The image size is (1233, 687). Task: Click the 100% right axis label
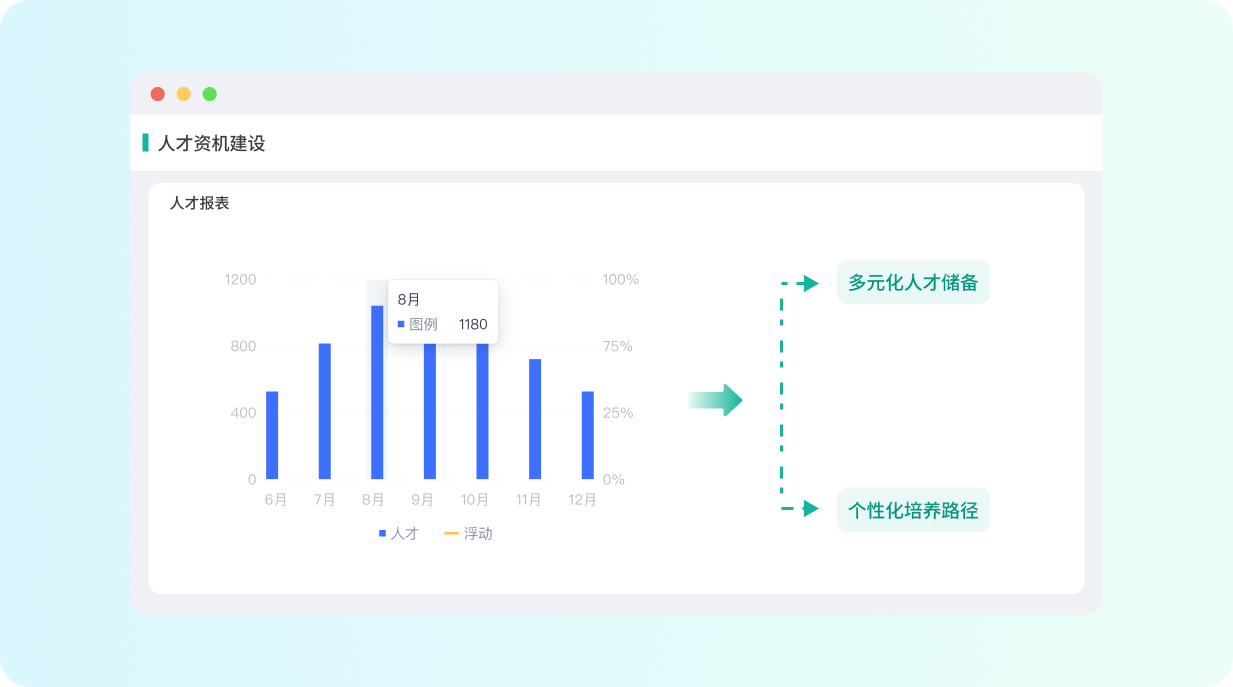click(x=621, y=279)
